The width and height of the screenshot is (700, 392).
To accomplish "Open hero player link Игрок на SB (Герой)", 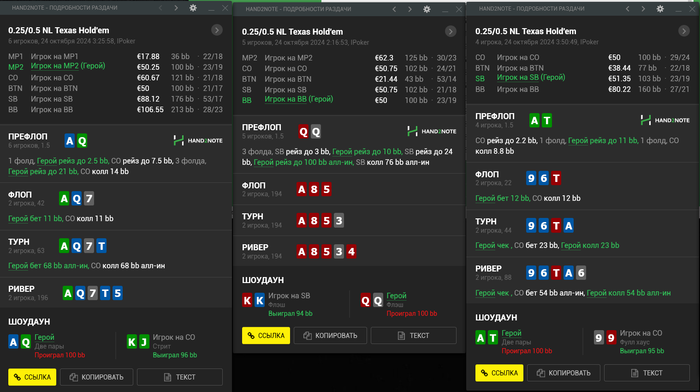I will click(x=531, y=78).
